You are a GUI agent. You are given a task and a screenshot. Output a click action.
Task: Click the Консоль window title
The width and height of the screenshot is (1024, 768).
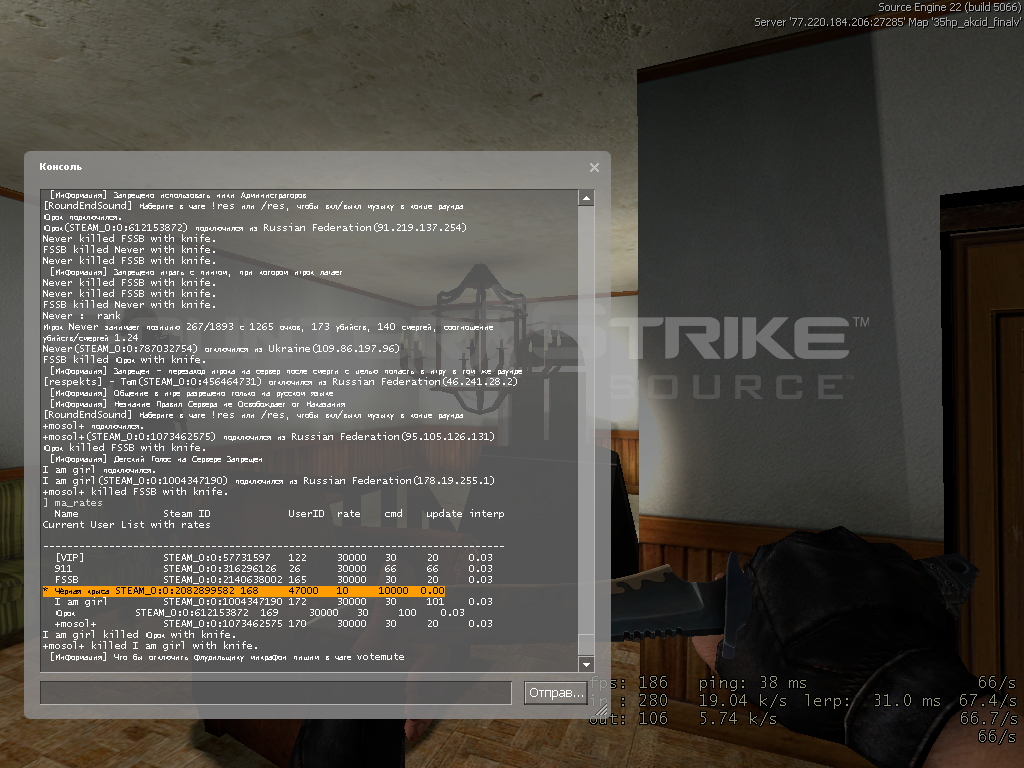61,167
